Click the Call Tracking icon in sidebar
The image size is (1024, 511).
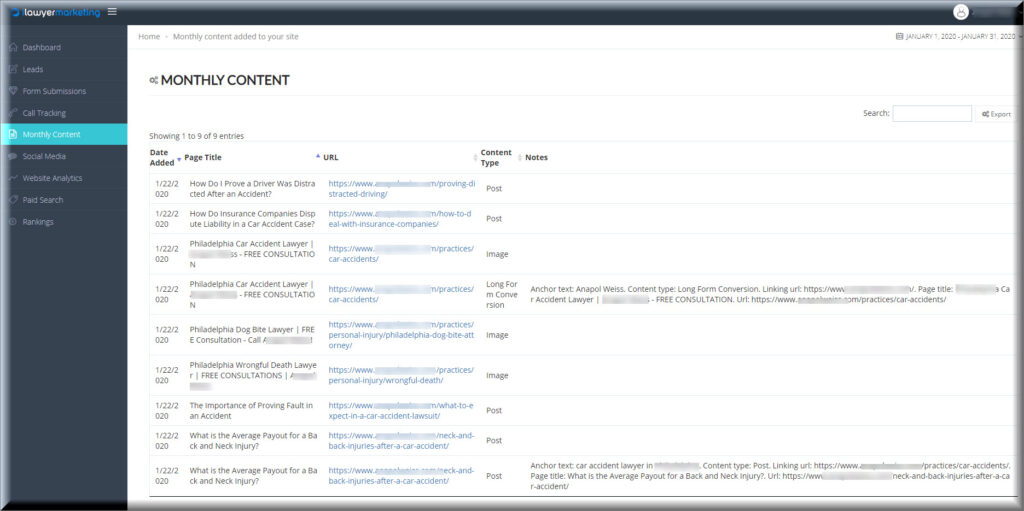13,113
